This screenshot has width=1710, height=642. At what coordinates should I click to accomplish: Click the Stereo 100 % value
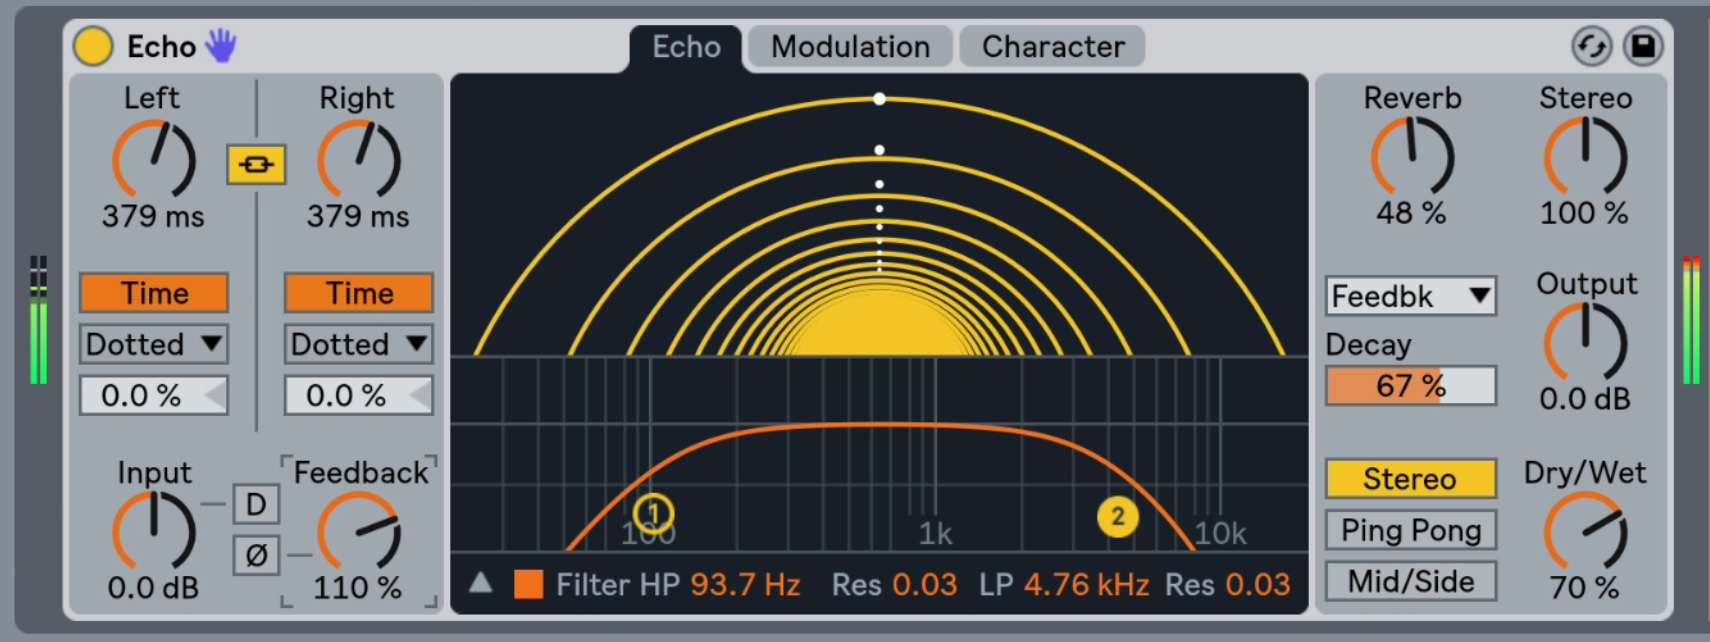pos(1584,213)
